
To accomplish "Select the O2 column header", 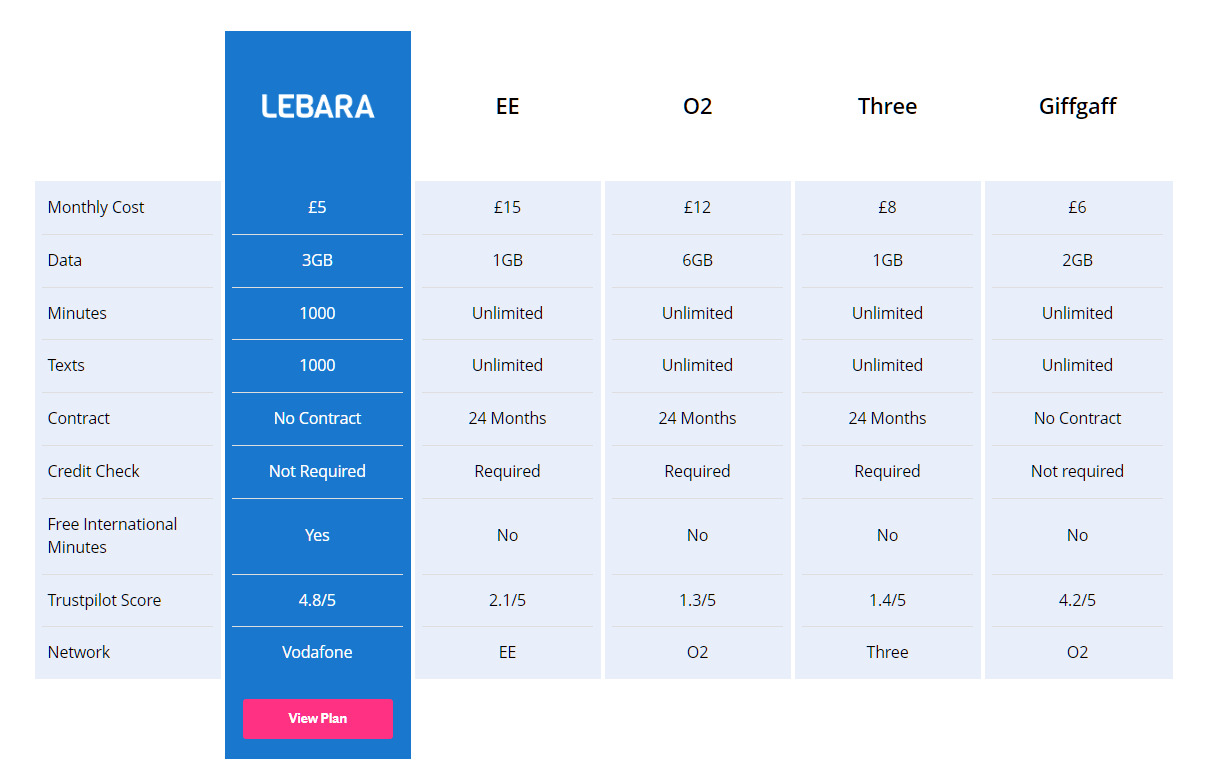I will [x=697, y=106].
